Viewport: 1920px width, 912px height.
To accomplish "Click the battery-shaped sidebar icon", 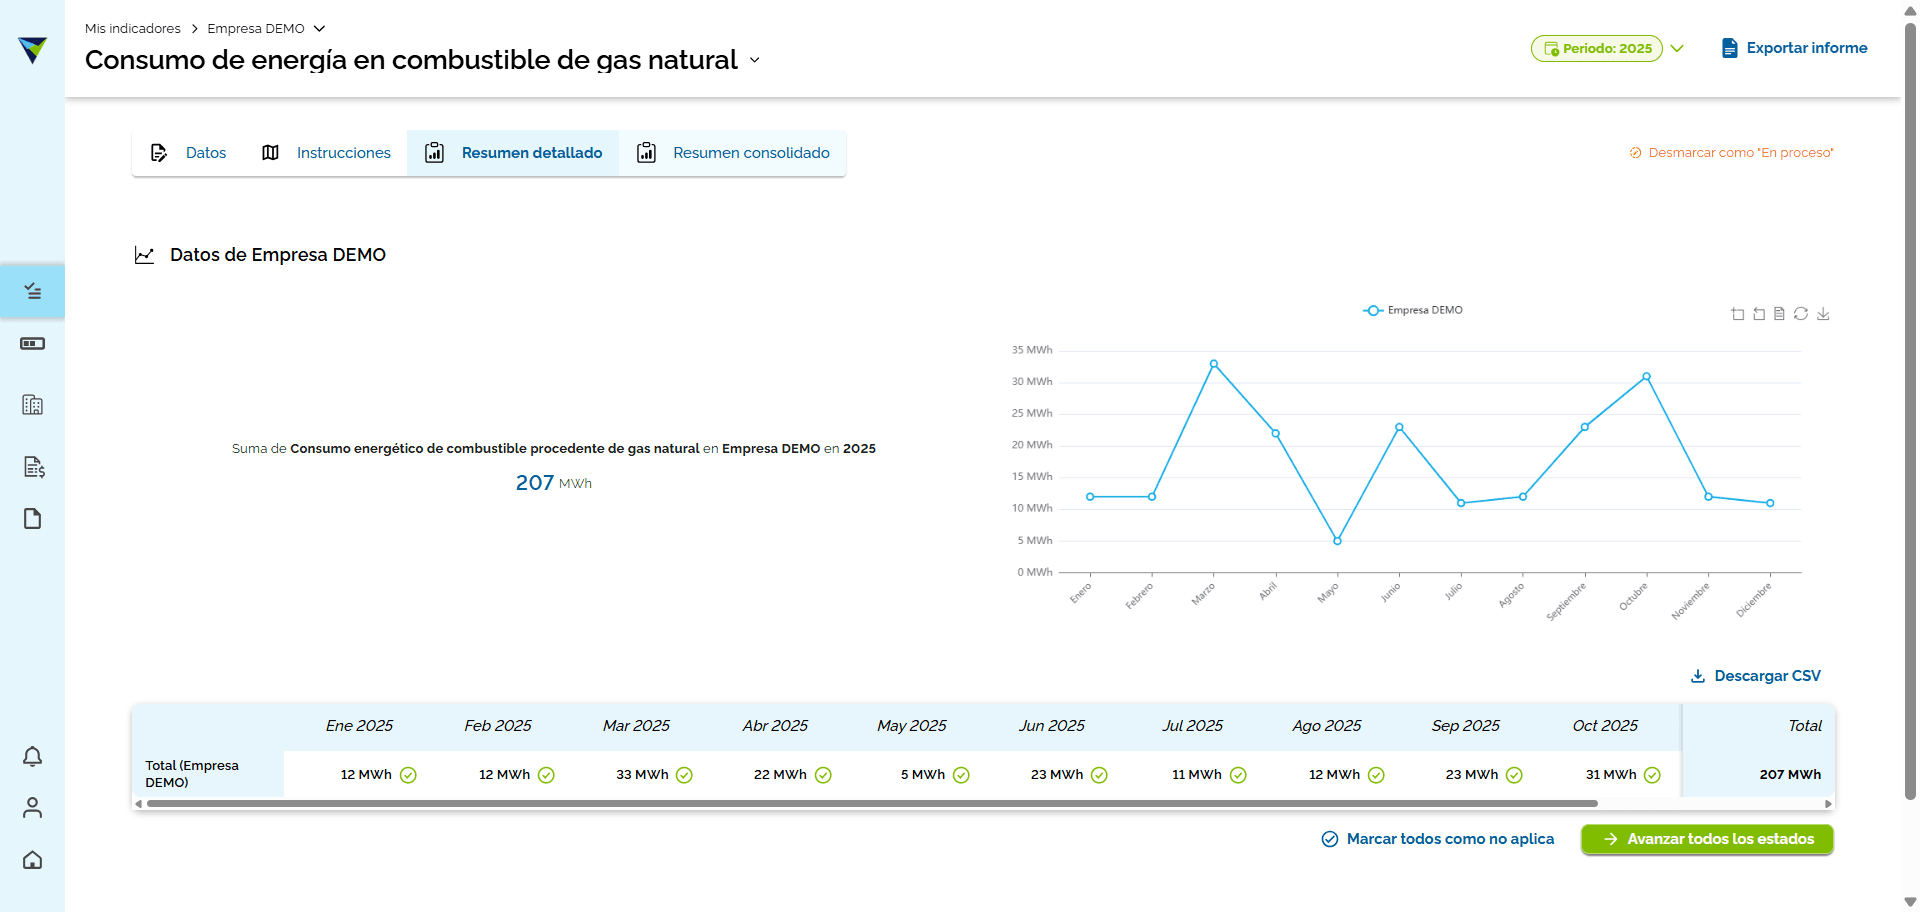I will pos(32,344).
